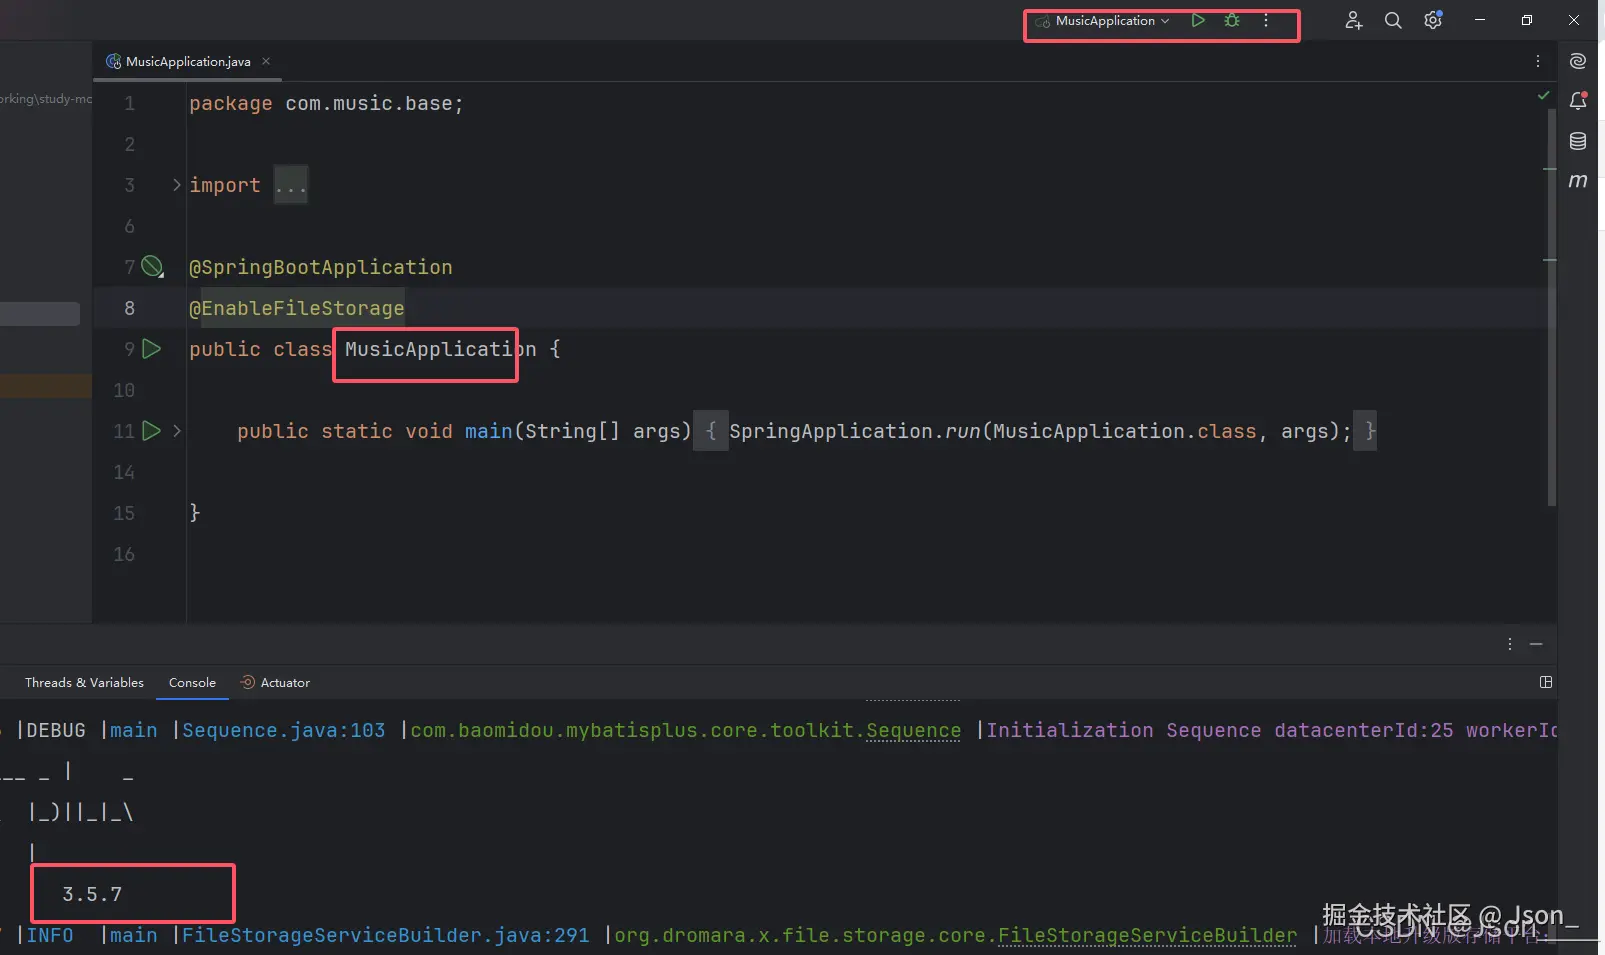Expand the folded main method on line 11

tap(177, 431)
